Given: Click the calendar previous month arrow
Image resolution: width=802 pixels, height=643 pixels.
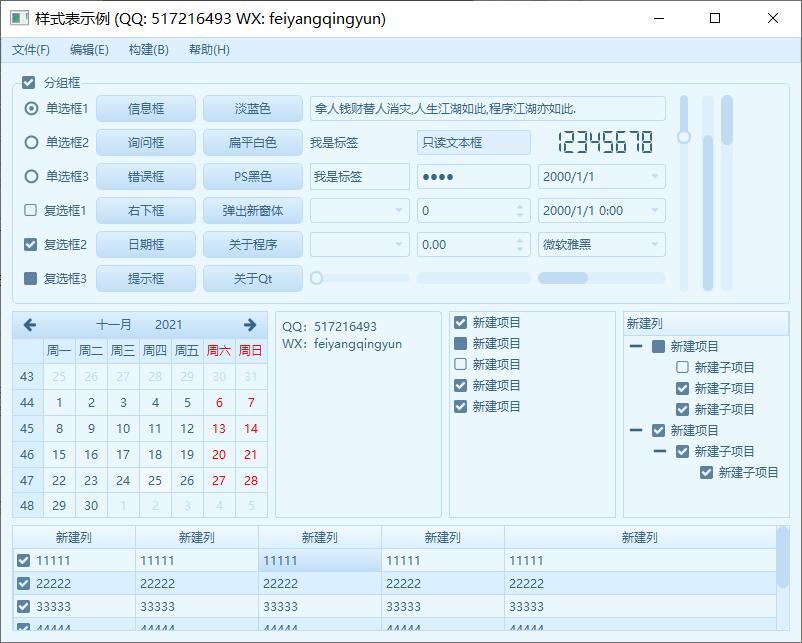Looking at the screenshot, I should [x=30, y=325].
